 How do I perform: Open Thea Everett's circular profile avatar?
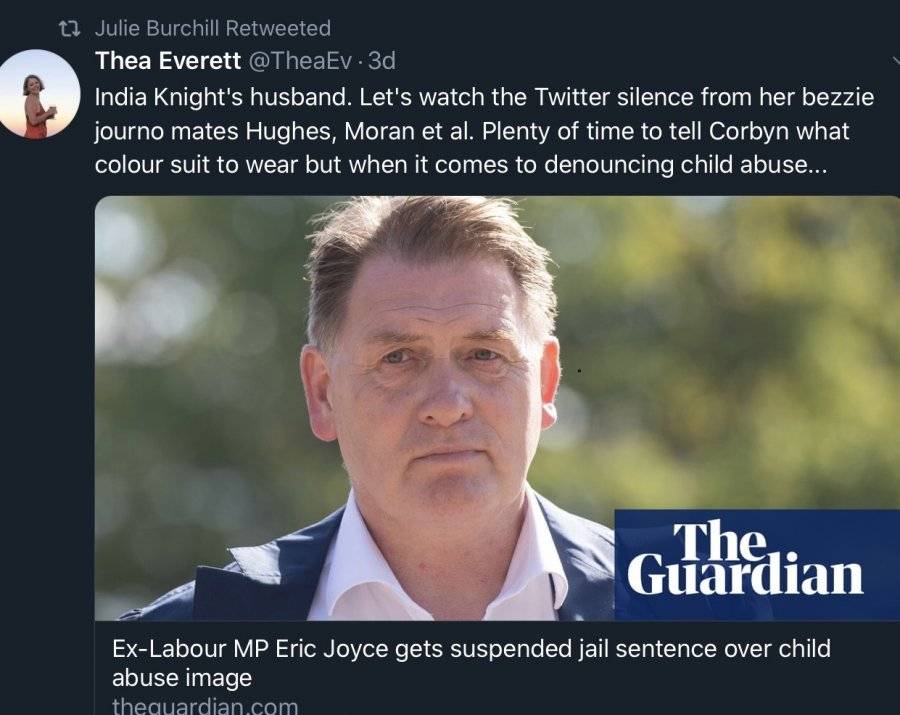click(37, 94)
